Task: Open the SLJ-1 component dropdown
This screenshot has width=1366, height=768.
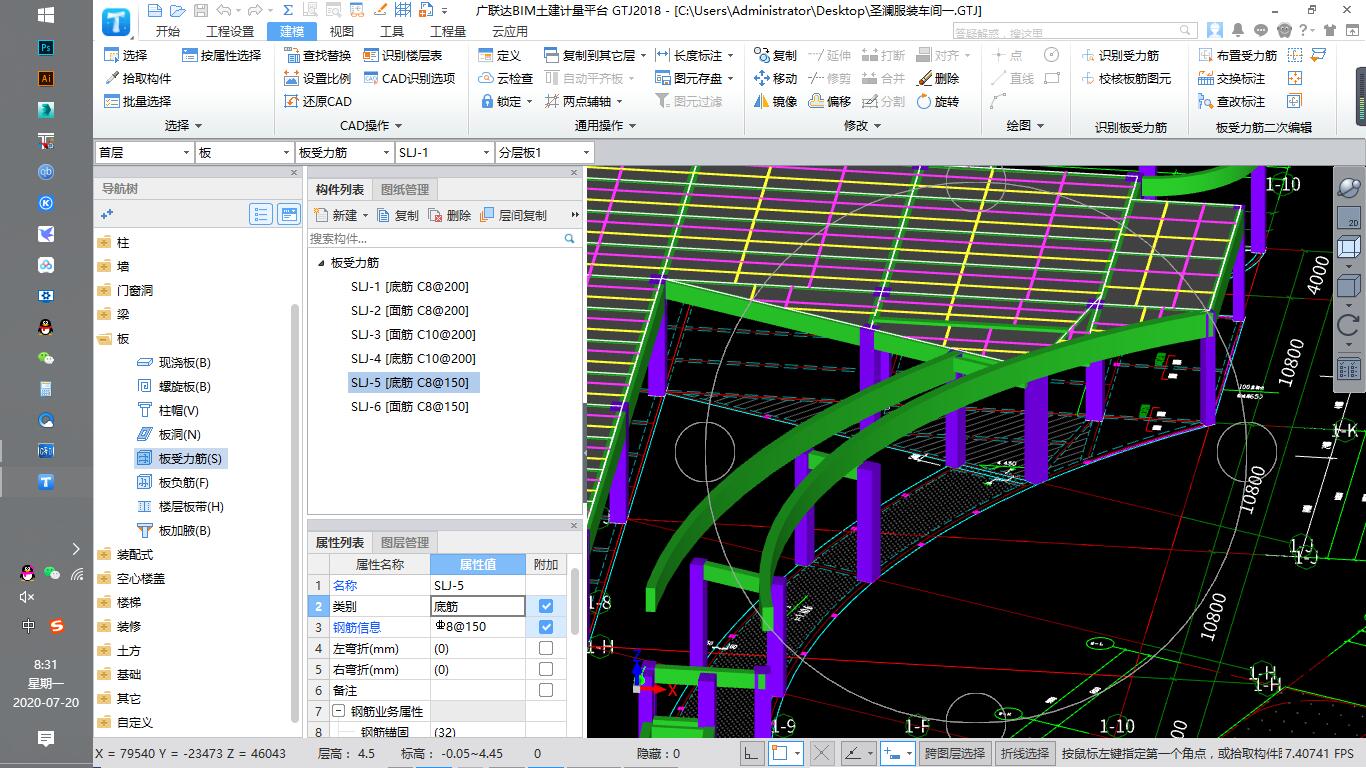Action: [x=443, y=152]
